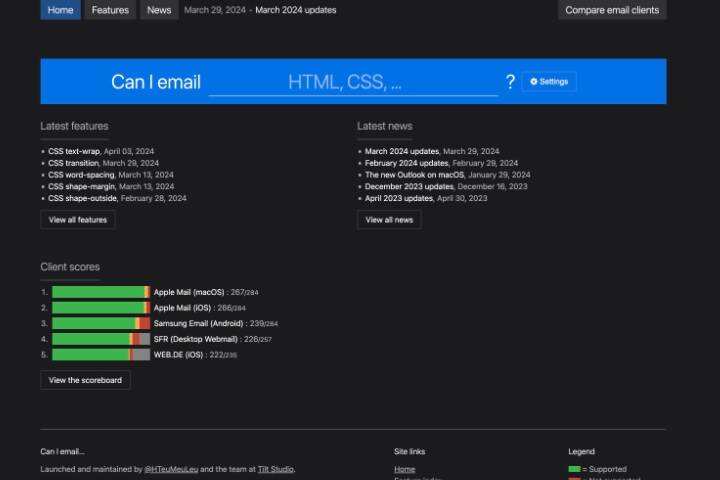720x480 pixels.
Task: Open the Tilt Studio footer link
Action: 275,469
